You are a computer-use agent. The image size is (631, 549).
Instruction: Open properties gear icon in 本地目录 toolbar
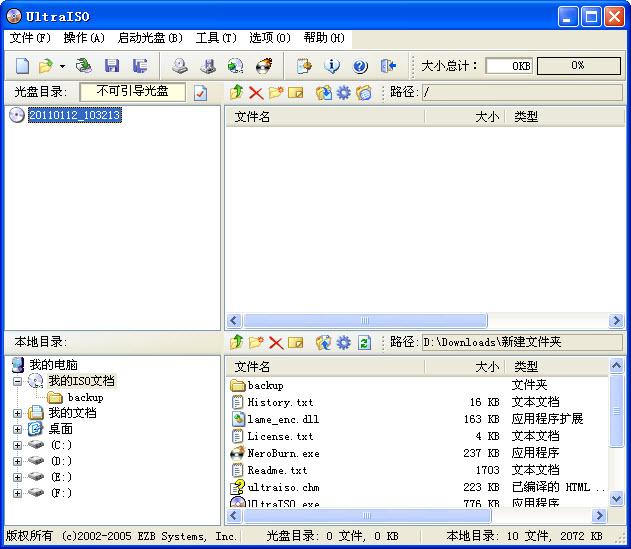click(x=344, y=343)
